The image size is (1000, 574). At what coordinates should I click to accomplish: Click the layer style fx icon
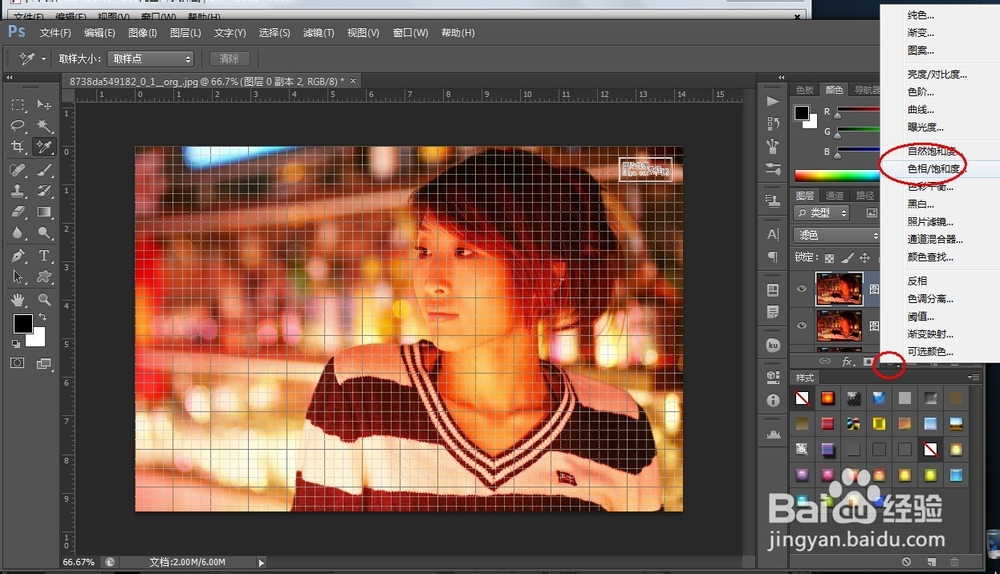[847, 362]
